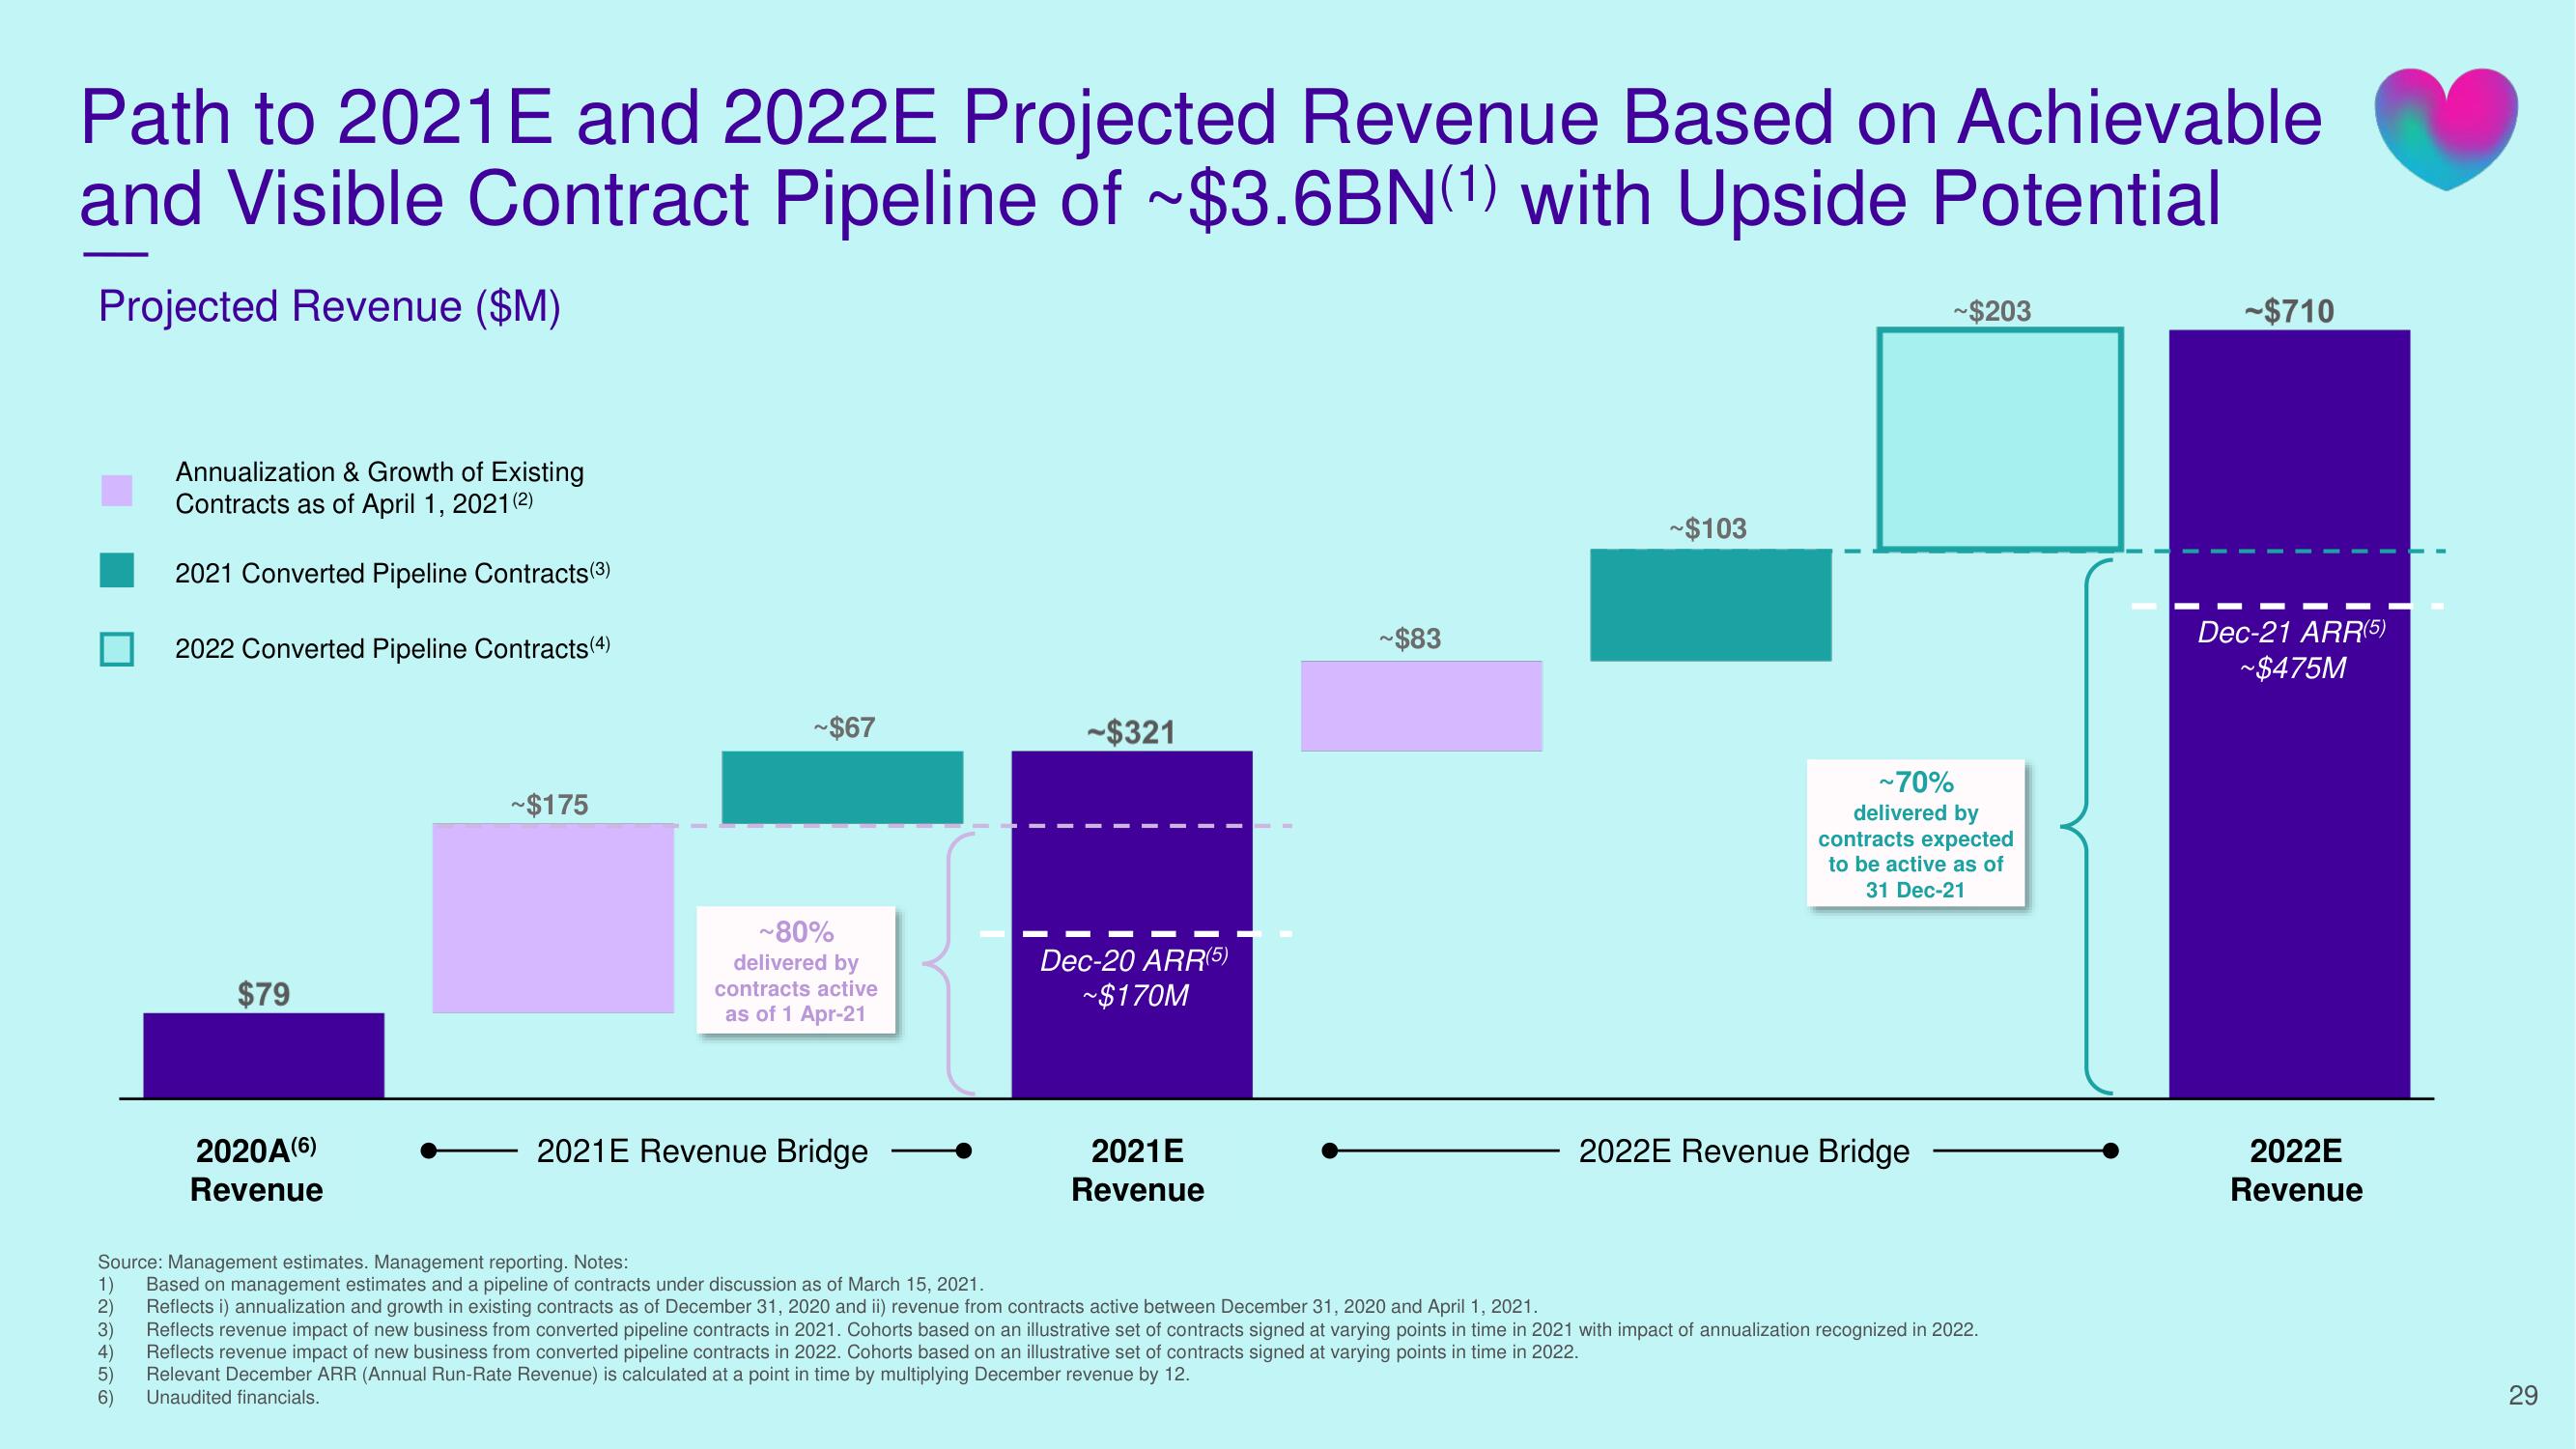Click the outlined ~$203 bridge bar

2000,439
